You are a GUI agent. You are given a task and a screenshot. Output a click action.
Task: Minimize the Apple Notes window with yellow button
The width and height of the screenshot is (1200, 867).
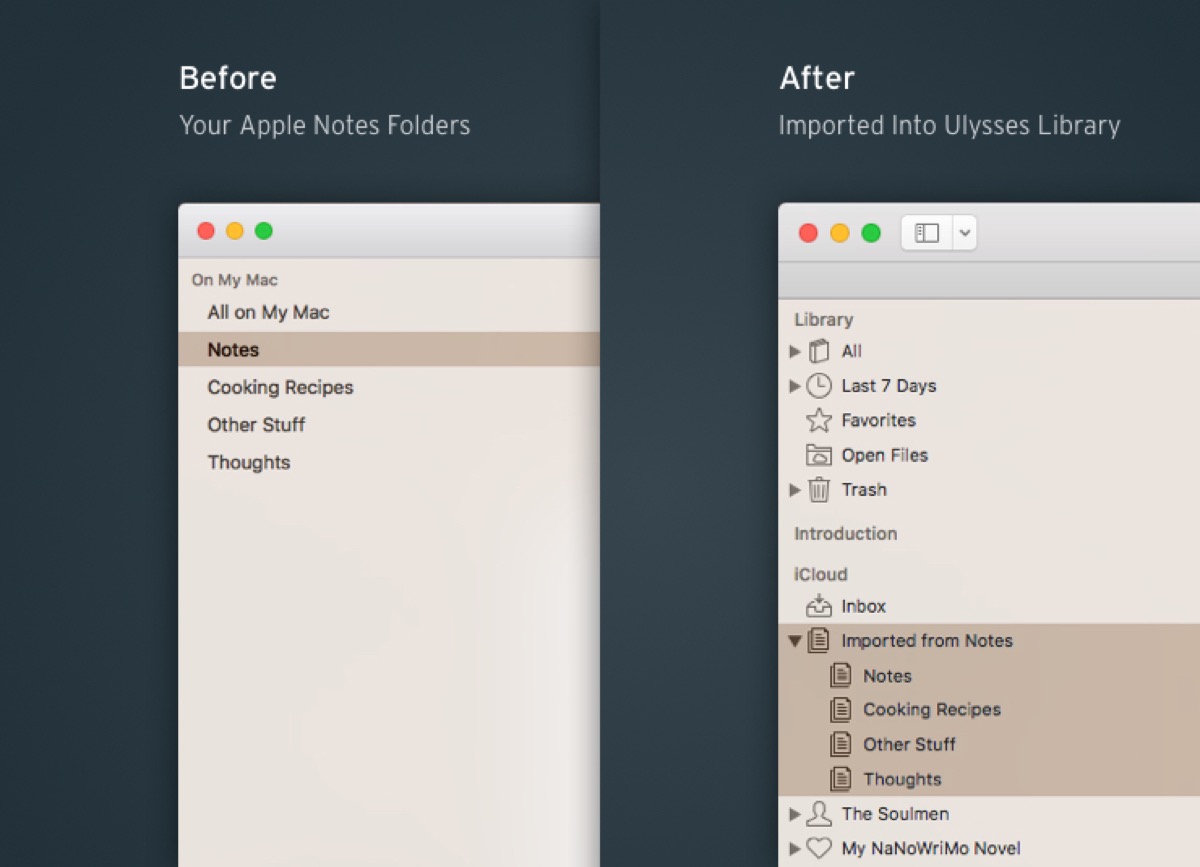click(235, 231)
